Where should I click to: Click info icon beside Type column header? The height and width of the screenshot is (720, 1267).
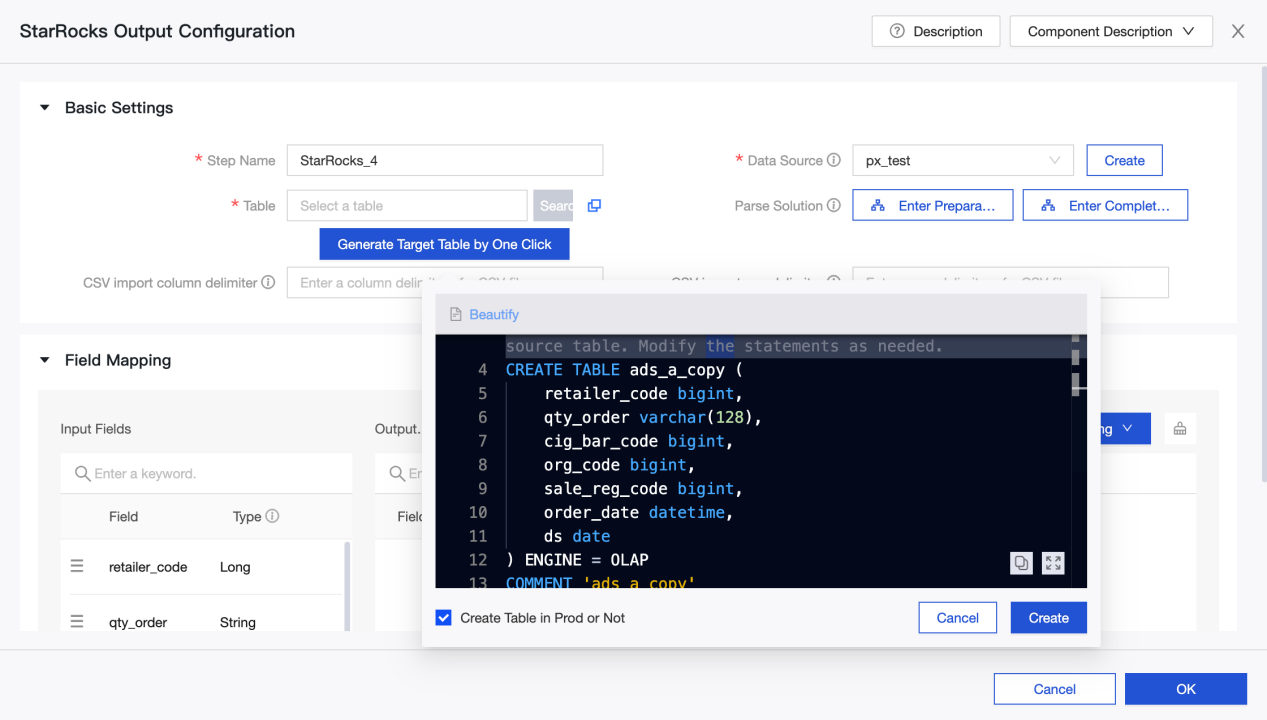[x=272, y=517]
